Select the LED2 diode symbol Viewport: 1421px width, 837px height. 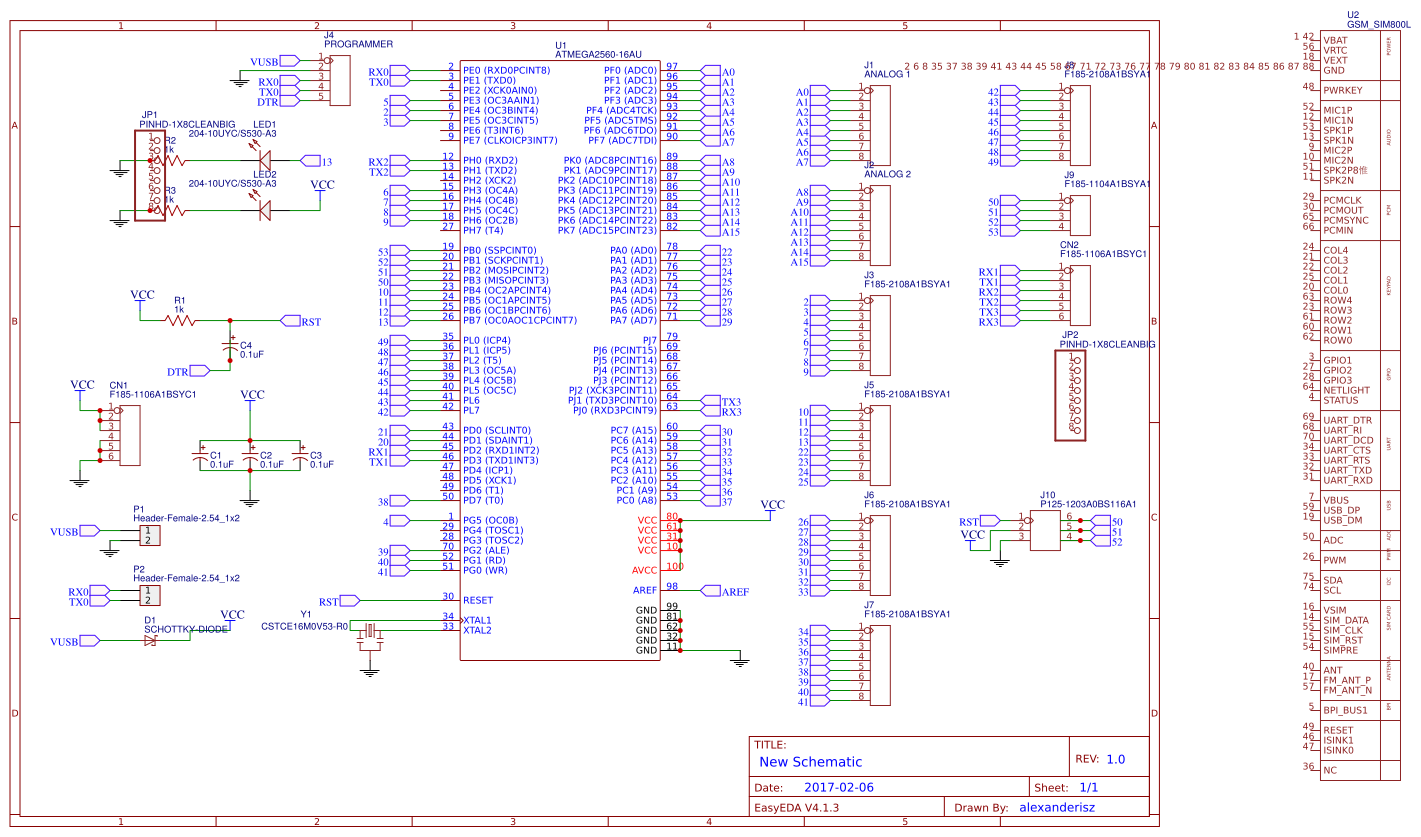[264, 210]
